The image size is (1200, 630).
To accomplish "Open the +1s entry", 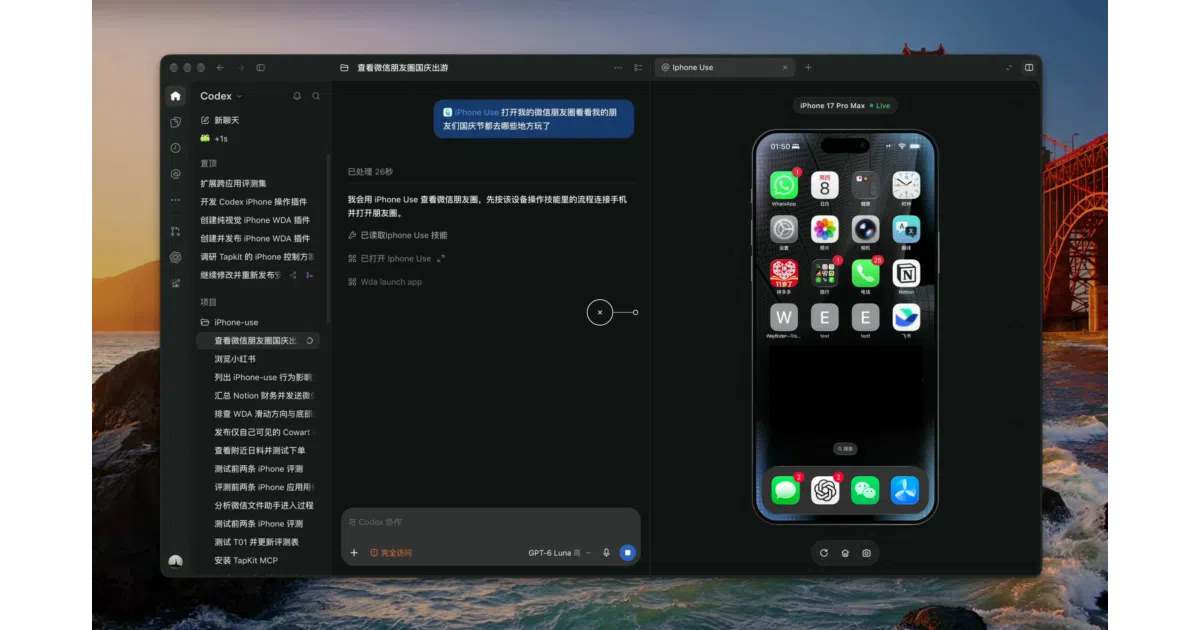I will 214,138.
